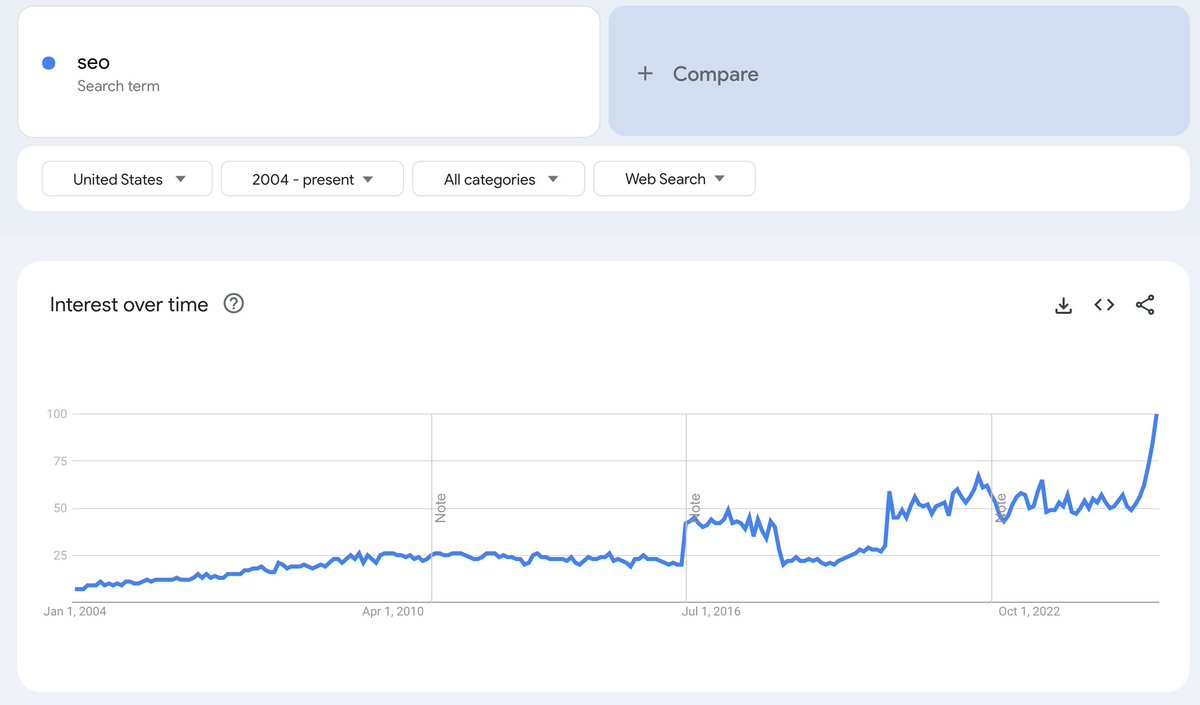Click the peak point of the trend line at 100

pos(1156,415)
